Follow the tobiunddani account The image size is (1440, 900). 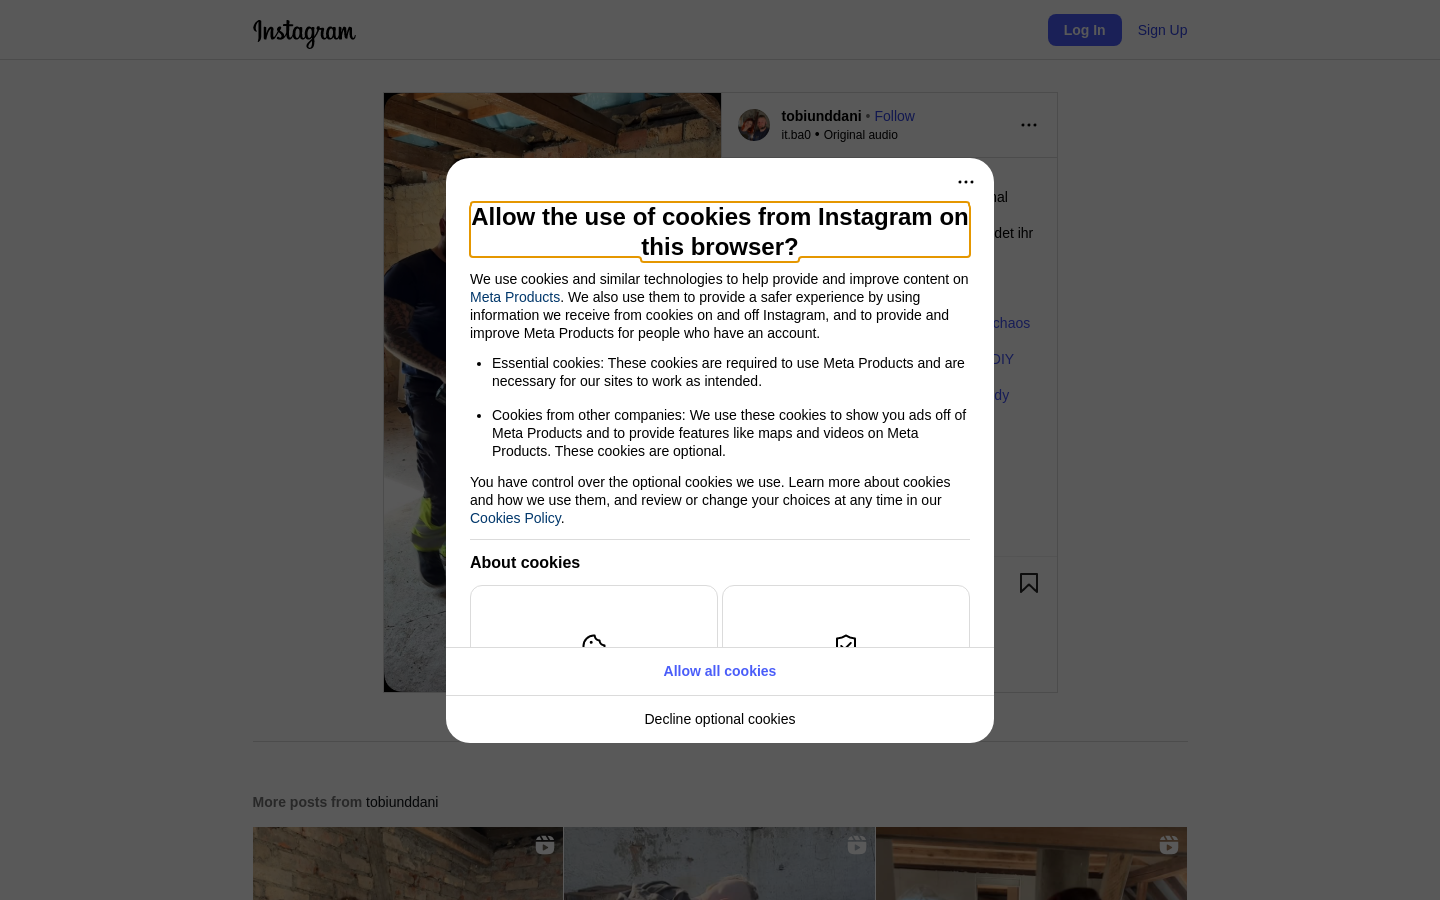click(x=894, y=116)
